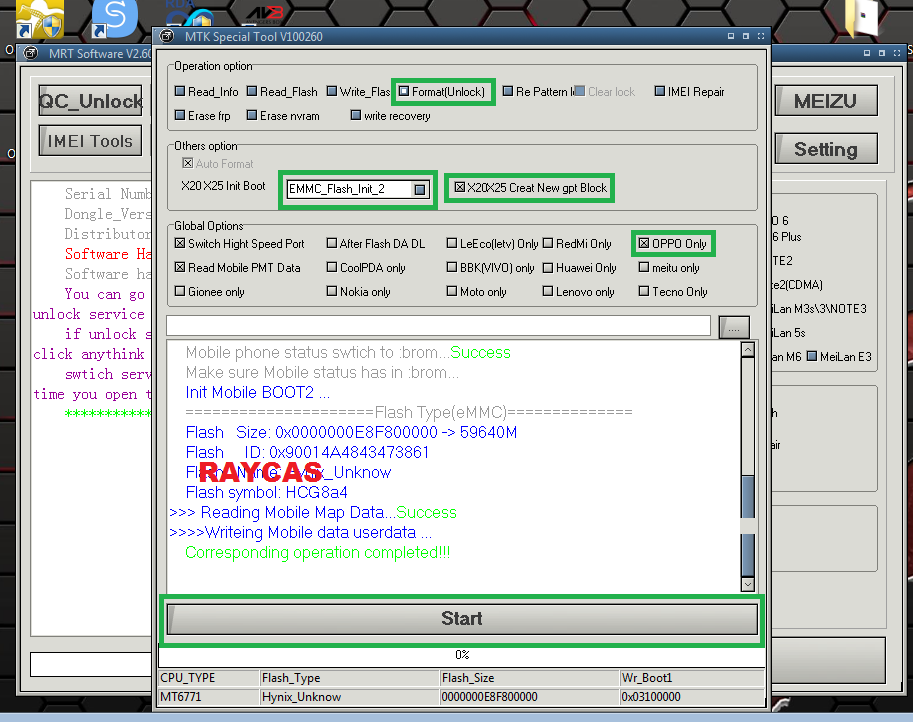The image size is (913, 722).
Task: Check the Huawei Only option
Action: point(548,267)
